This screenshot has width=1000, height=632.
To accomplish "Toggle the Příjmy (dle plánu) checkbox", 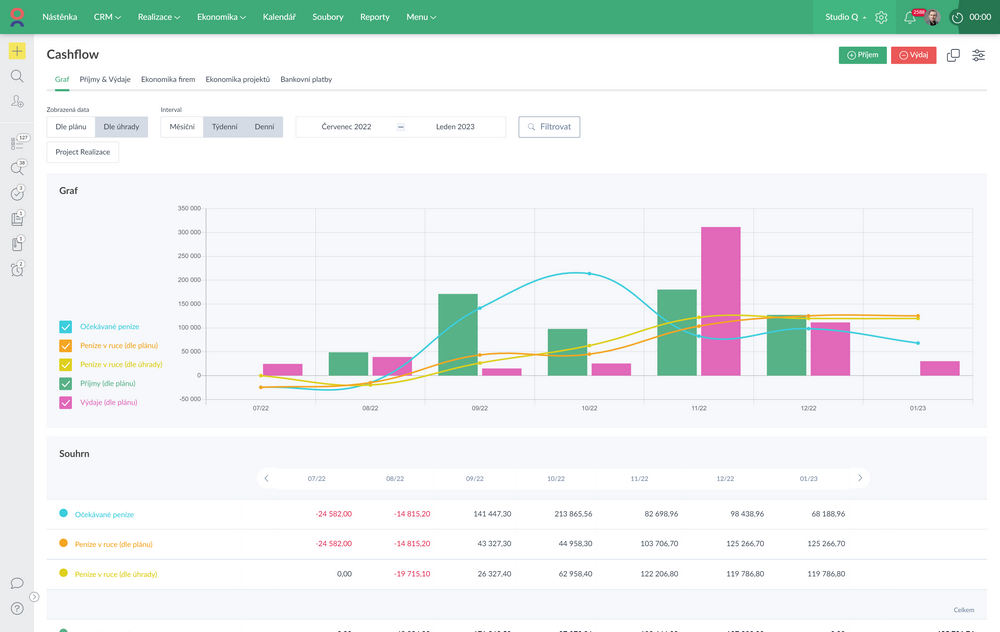I will click(66, 383).
